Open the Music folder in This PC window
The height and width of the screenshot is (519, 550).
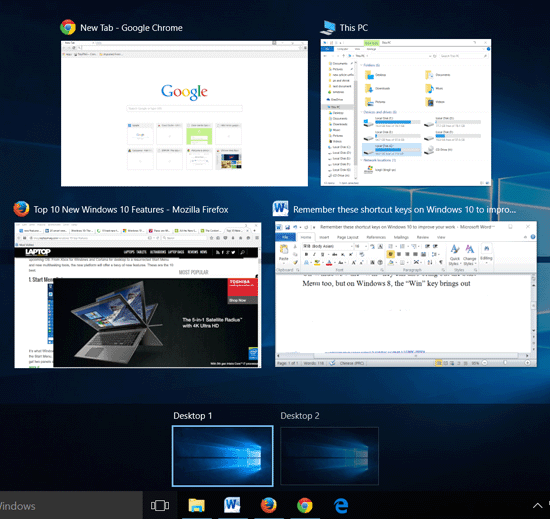click(434, 88)
